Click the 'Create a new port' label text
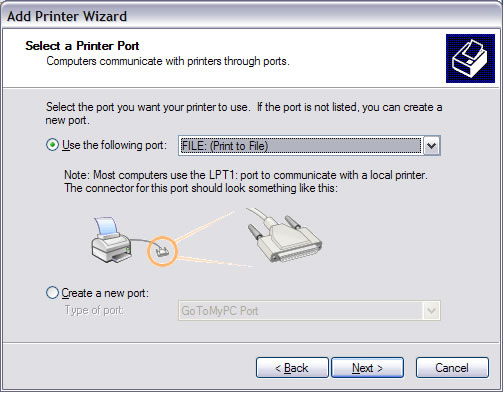The width and height of the screenshot is (504, 393). 105,293
